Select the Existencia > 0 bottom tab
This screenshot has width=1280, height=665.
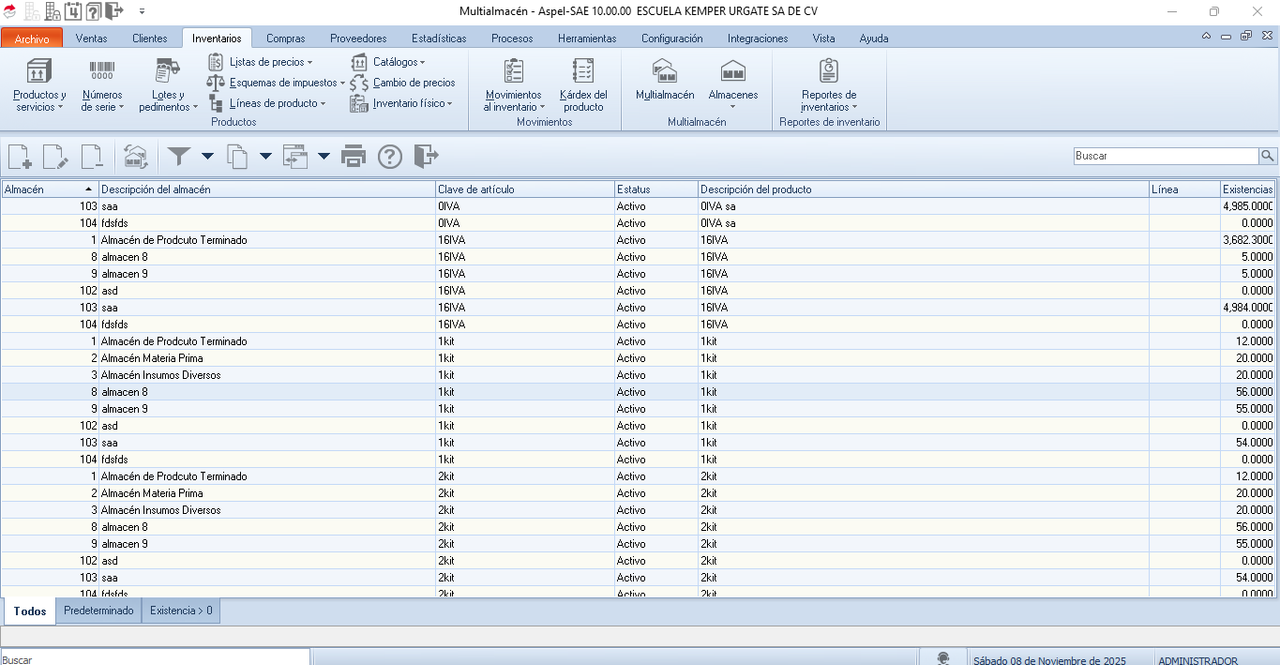181,611
